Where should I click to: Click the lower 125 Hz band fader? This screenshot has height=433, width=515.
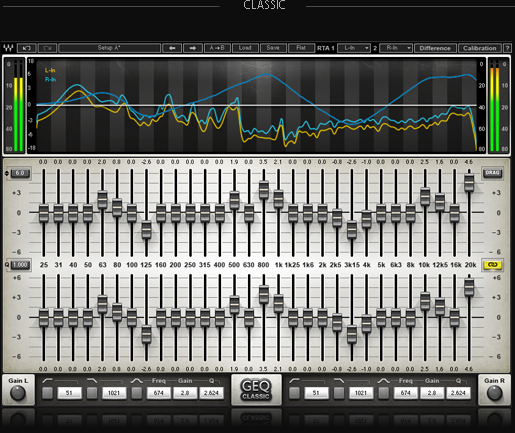tap(146, 334)
